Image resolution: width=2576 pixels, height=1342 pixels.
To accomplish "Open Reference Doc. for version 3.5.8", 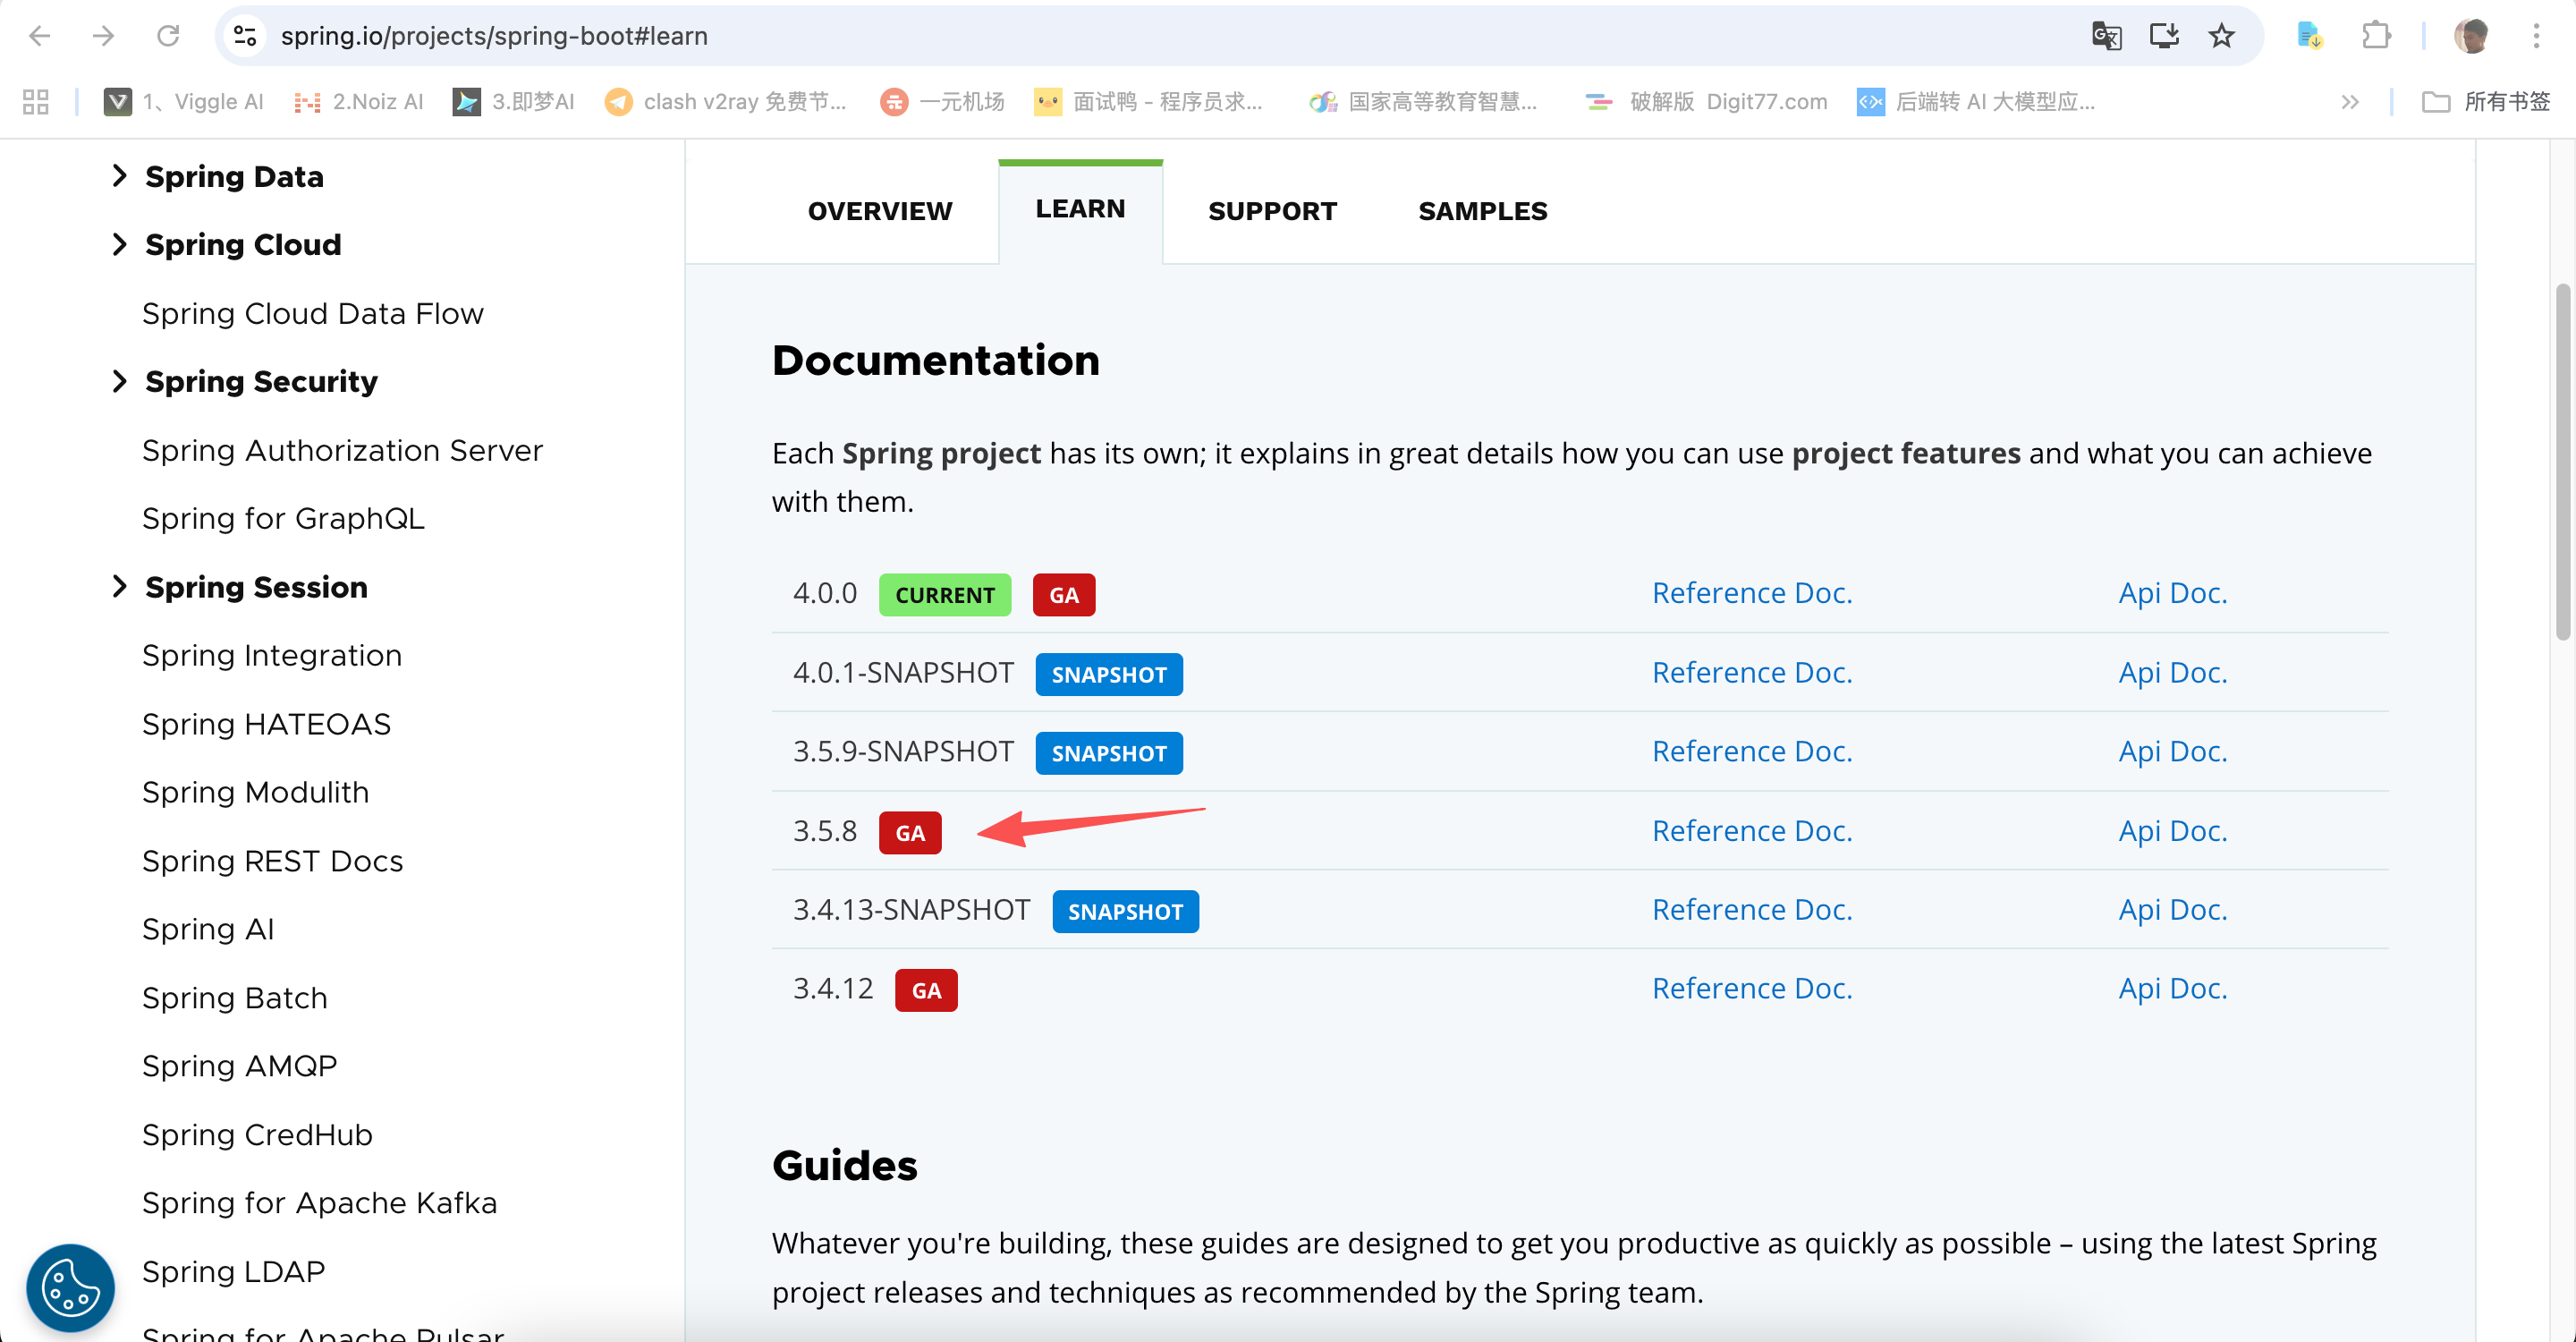I will point(1751,830).
